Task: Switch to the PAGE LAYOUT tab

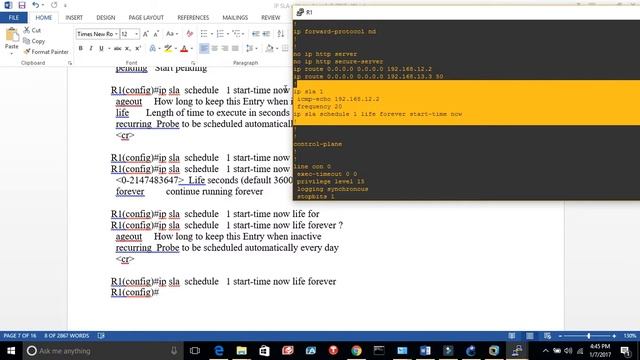Action: (146, 18)
